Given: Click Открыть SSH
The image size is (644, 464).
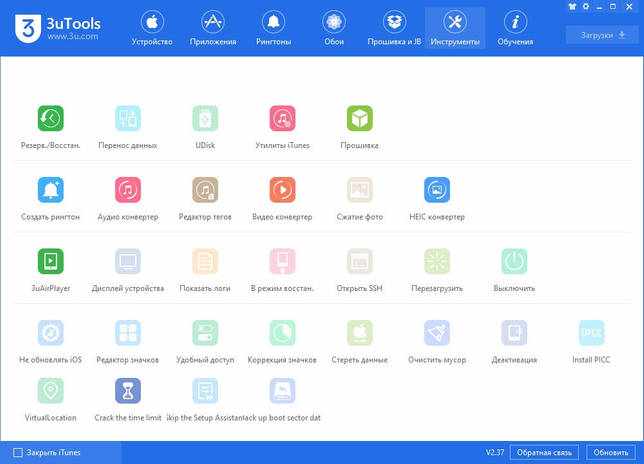Looking at the screenshot, I should click(359, 262).
